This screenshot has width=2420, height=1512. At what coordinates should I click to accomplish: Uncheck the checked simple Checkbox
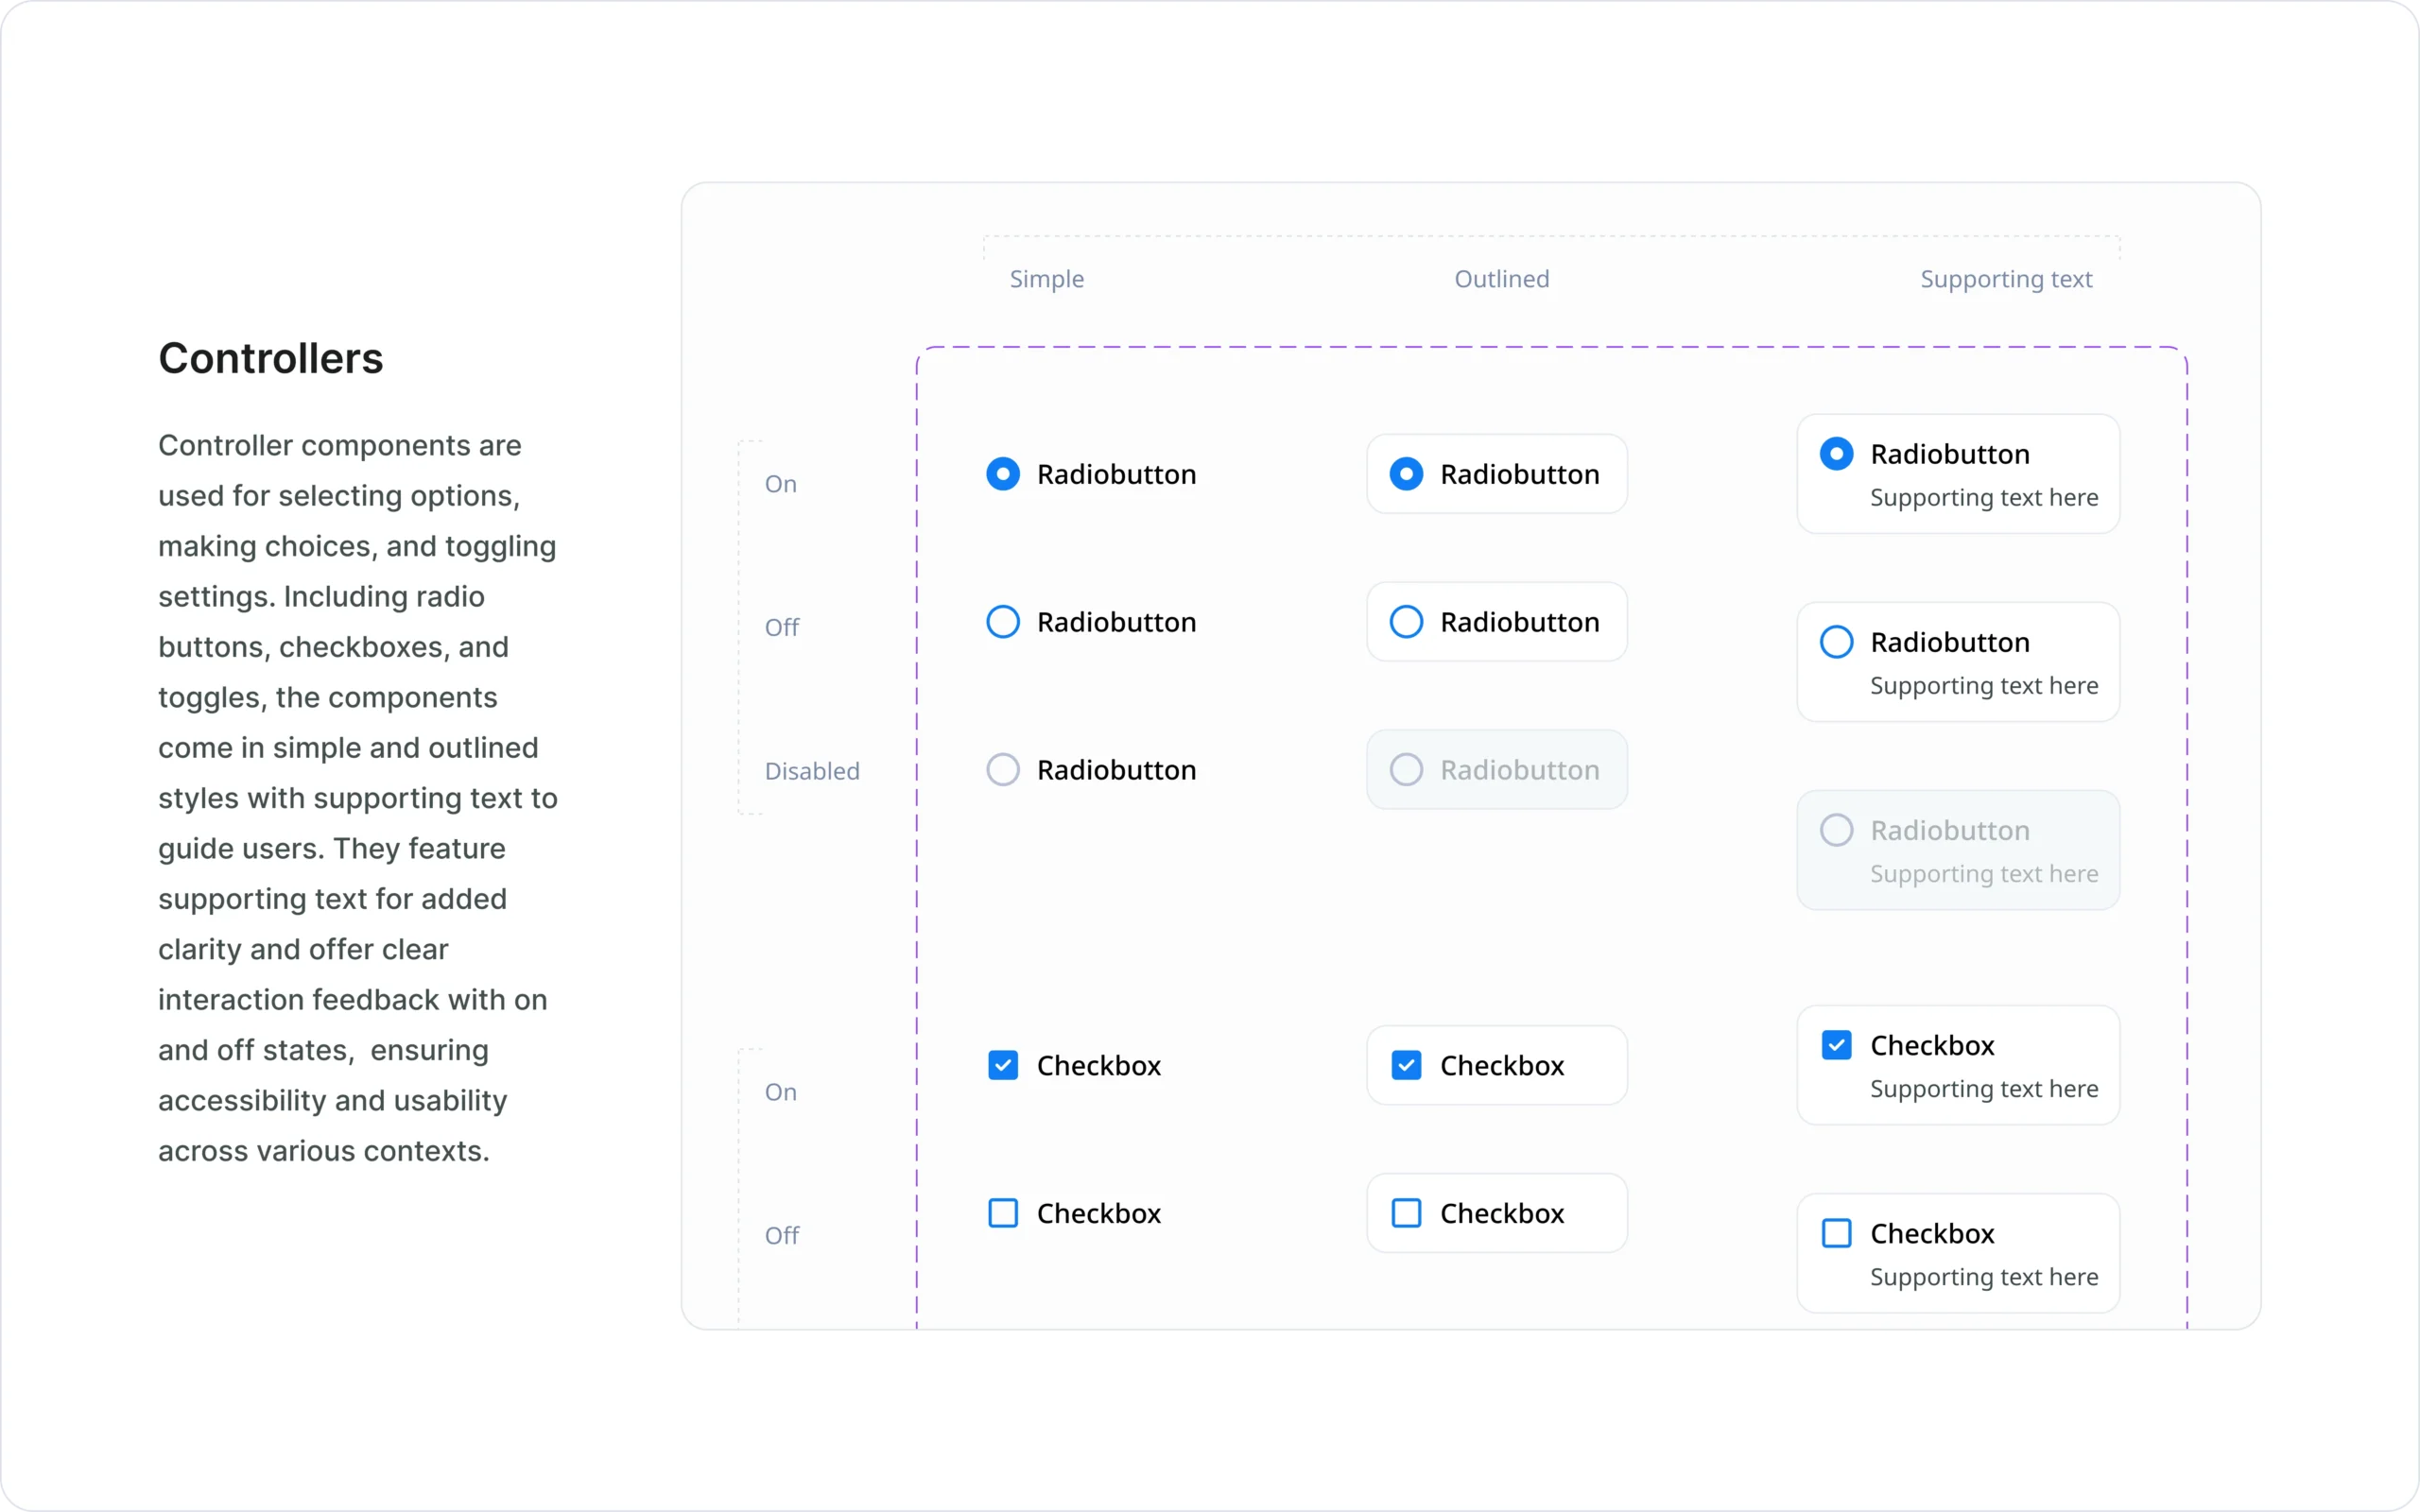click(1003, 1064)
